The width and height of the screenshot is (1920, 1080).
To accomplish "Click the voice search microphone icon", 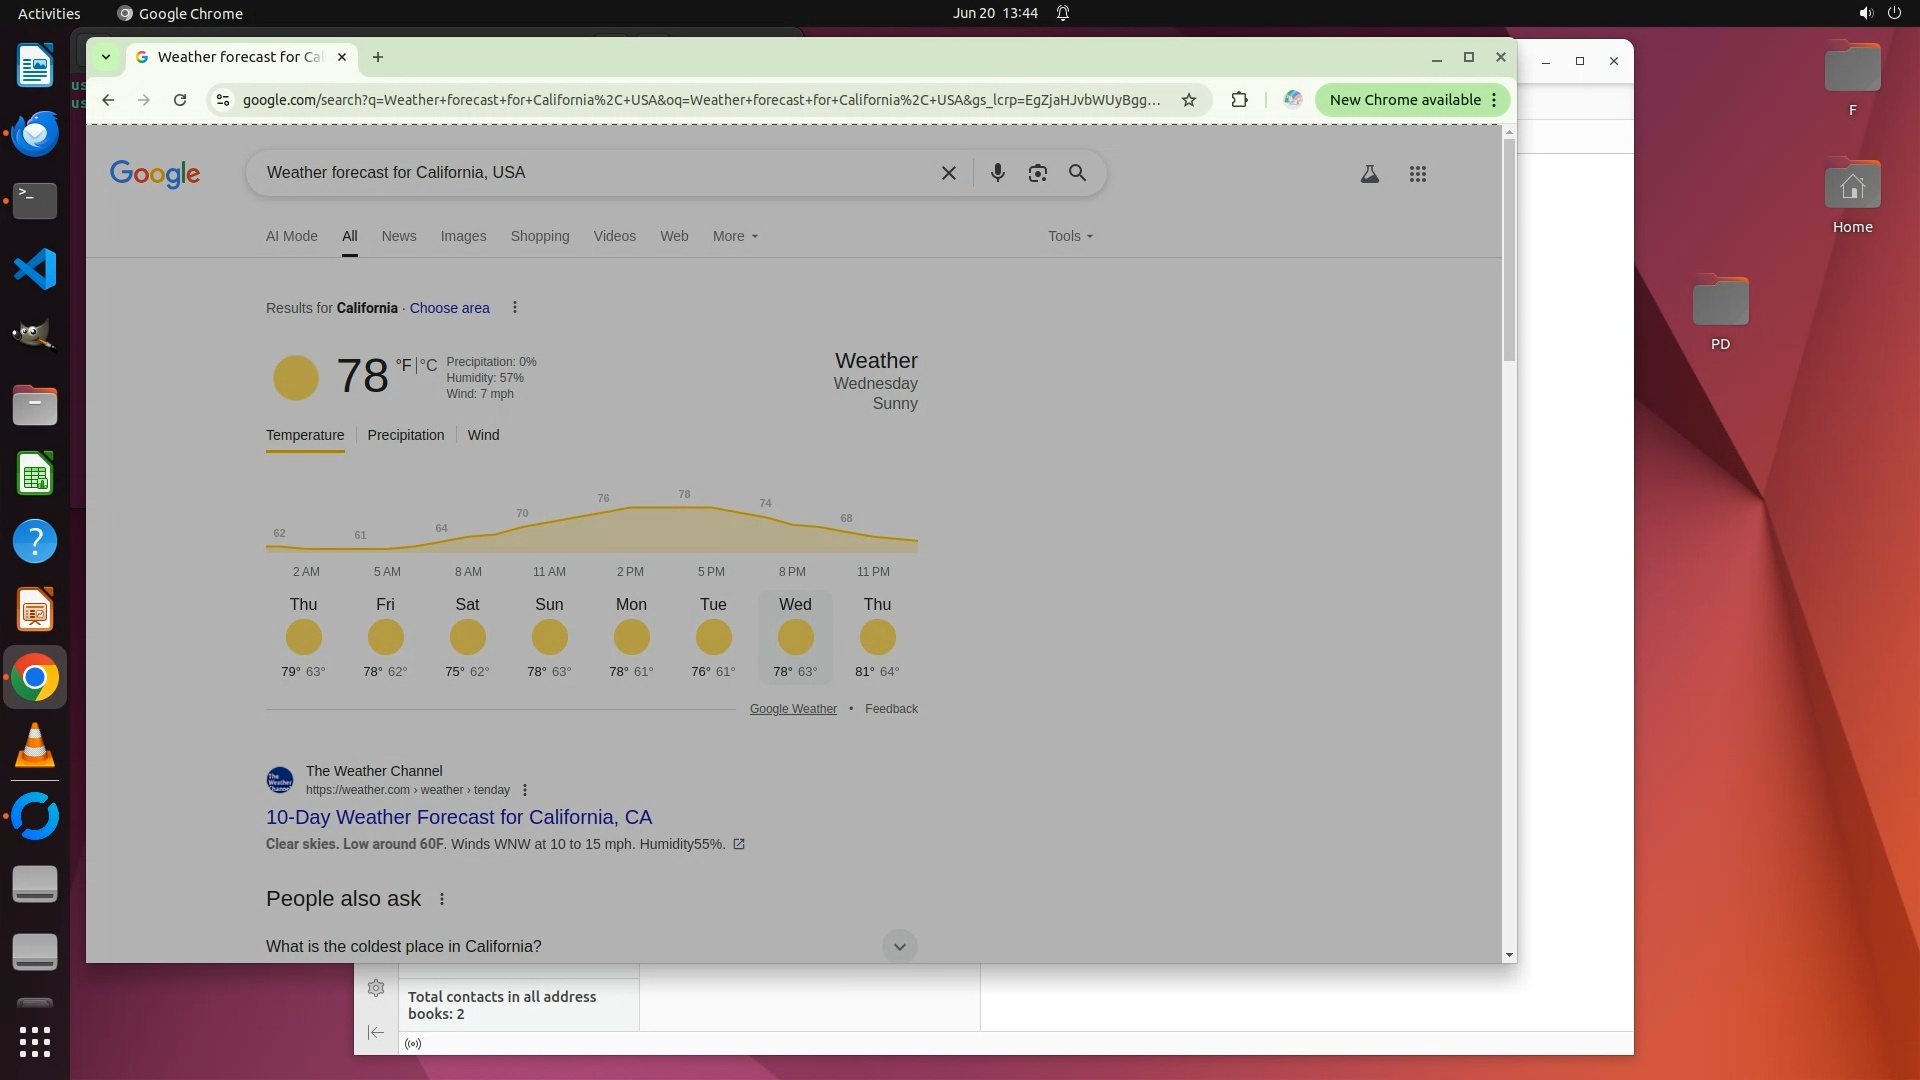I will tap(997, 173).
